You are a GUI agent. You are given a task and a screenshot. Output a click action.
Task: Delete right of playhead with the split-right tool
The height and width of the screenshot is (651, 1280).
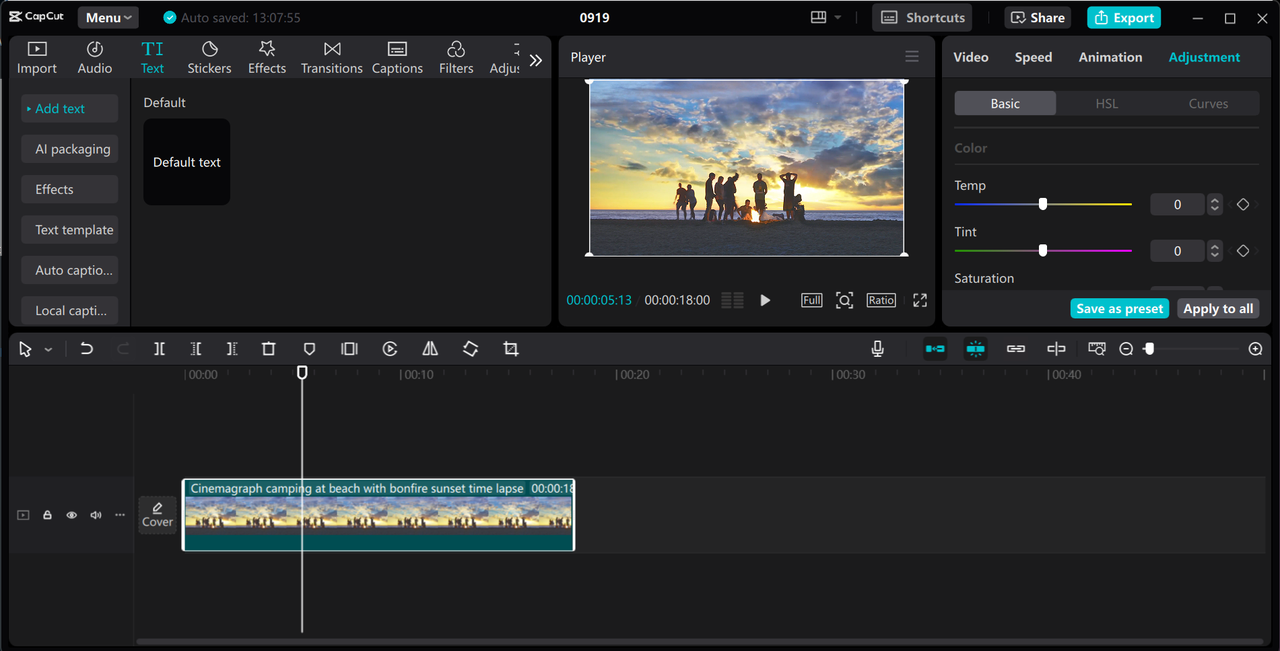(232, 349)
